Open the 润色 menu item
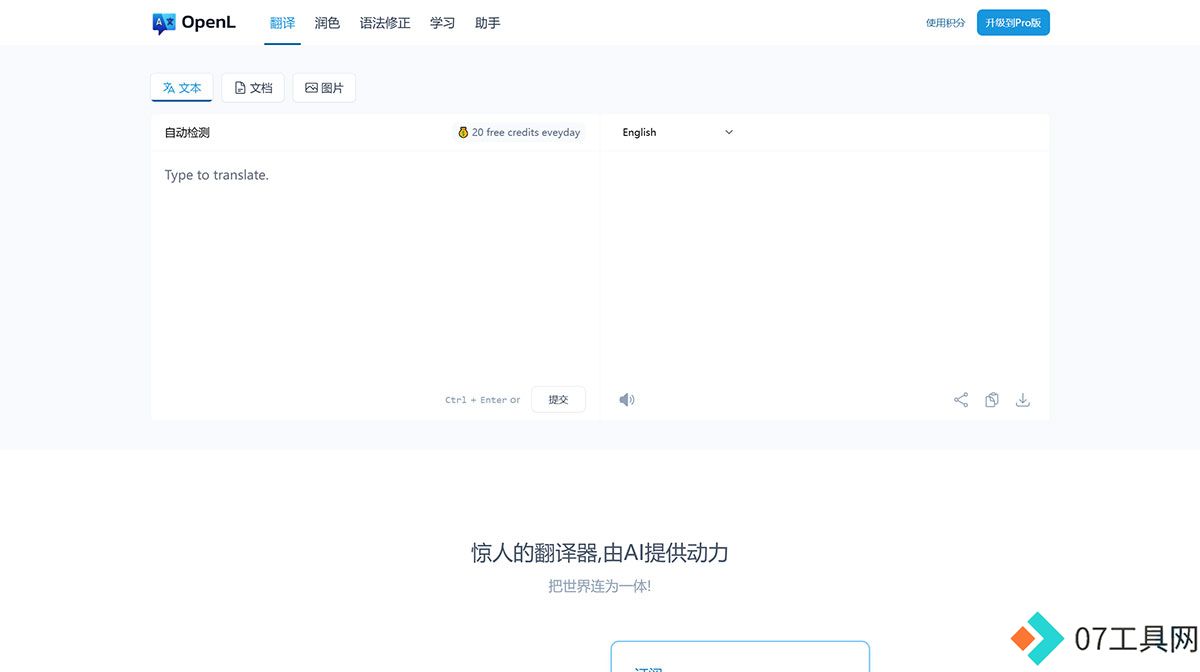The height and width of the screenshot is (672, 1200). point(327,23)
